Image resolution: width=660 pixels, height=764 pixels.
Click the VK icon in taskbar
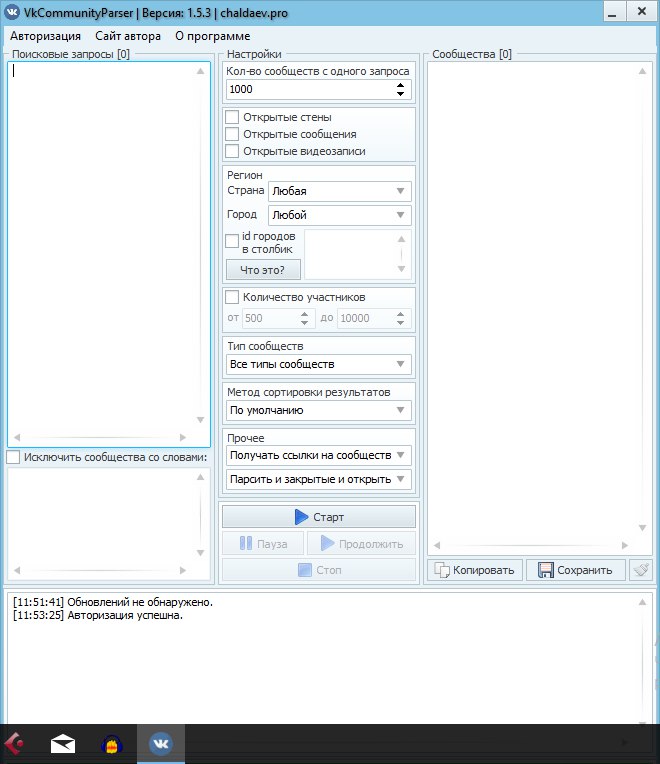click(160, 743)
